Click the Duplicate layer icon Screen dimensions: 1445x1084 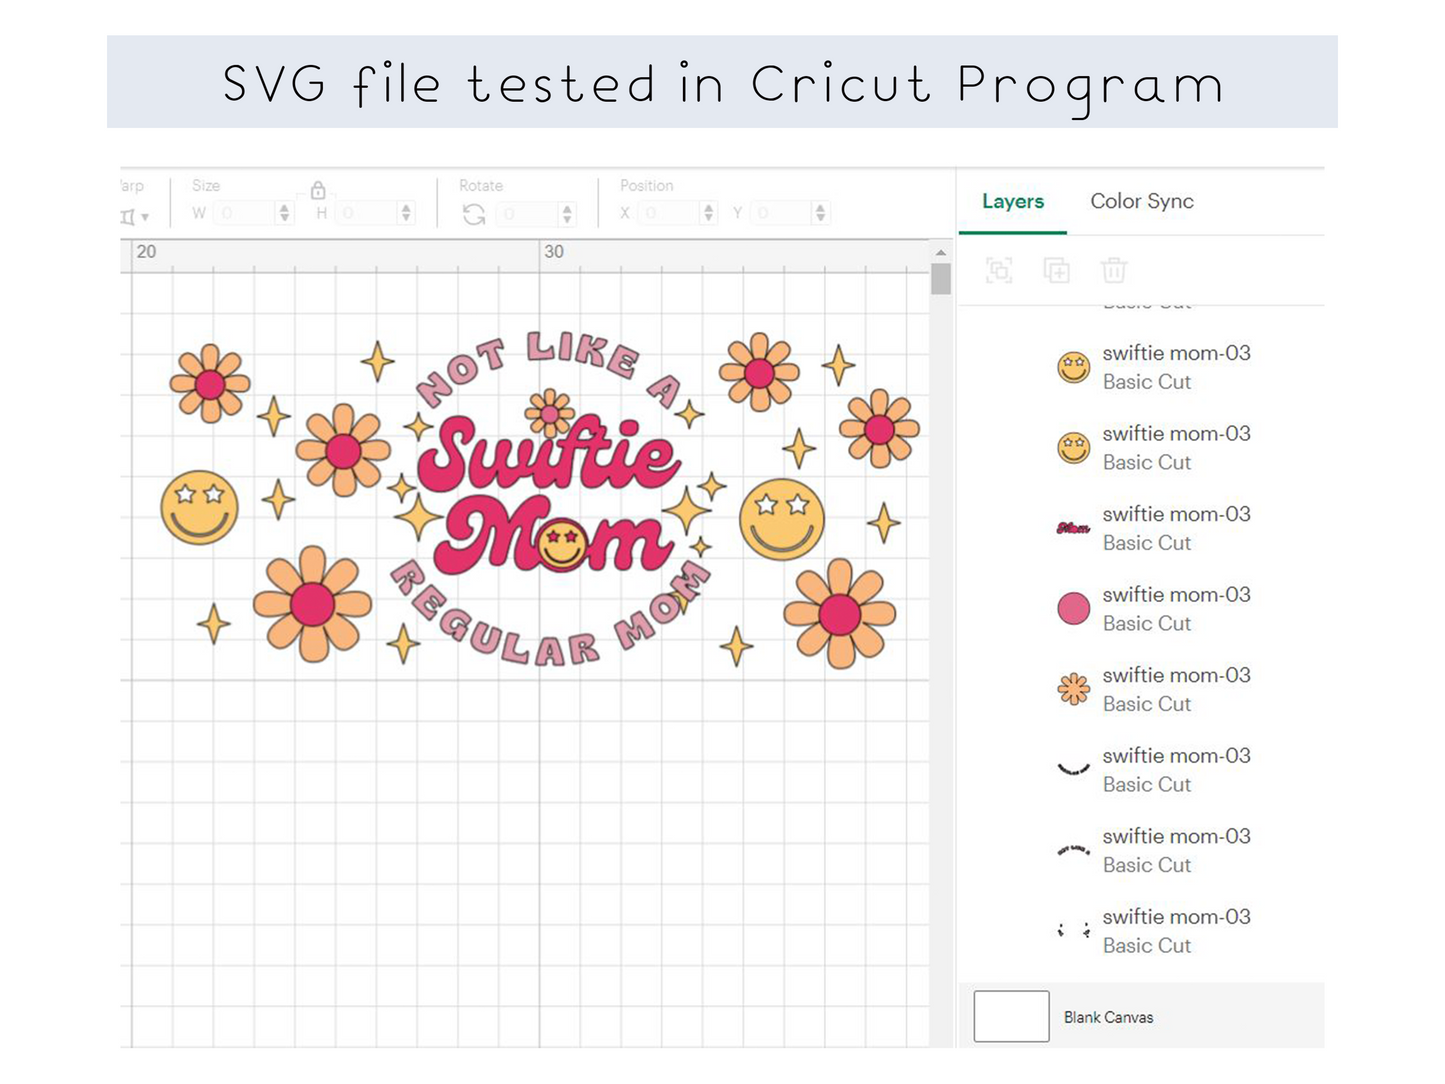[1056, 270]
